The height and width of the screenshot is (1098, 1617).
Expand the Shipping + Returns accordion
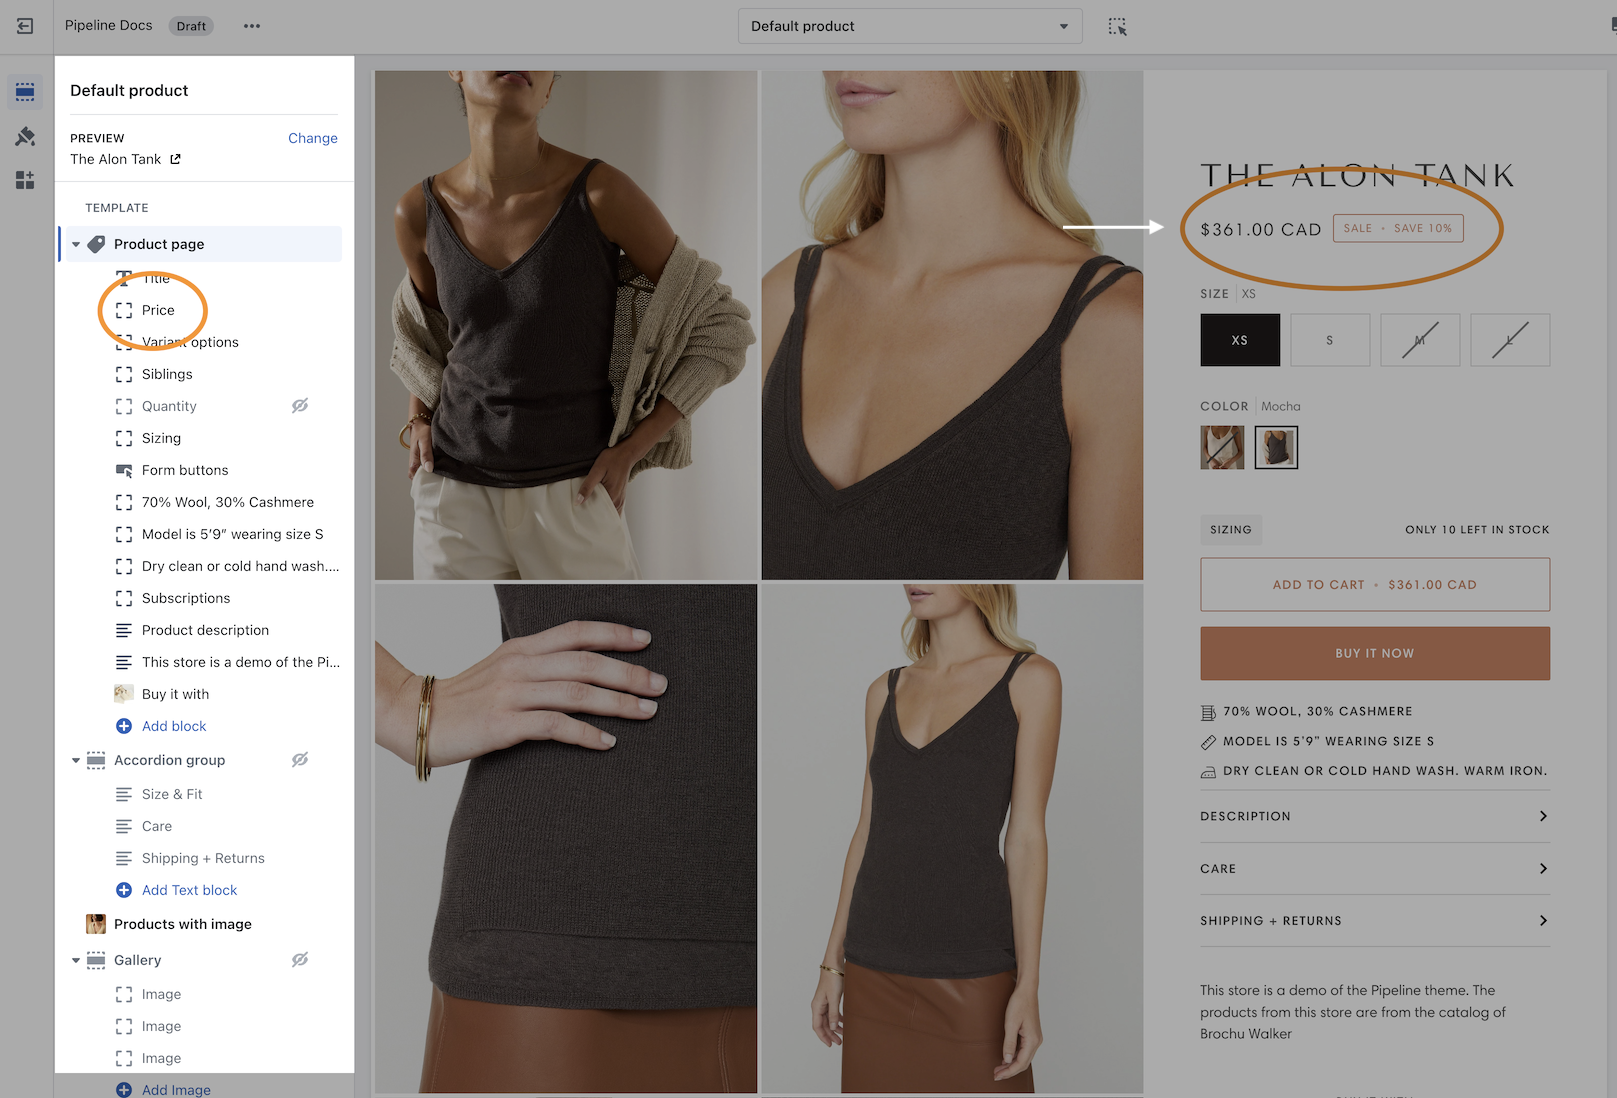click(x=1374, y=920)
